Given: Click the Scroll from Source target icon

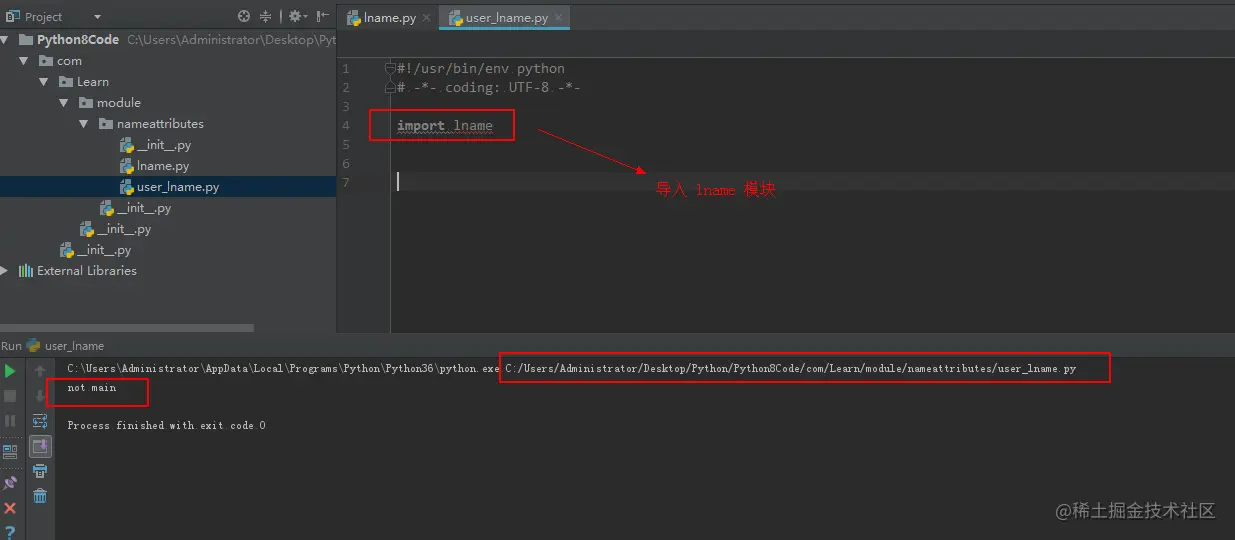Looking at the screenshot, I should click(244, 16).
